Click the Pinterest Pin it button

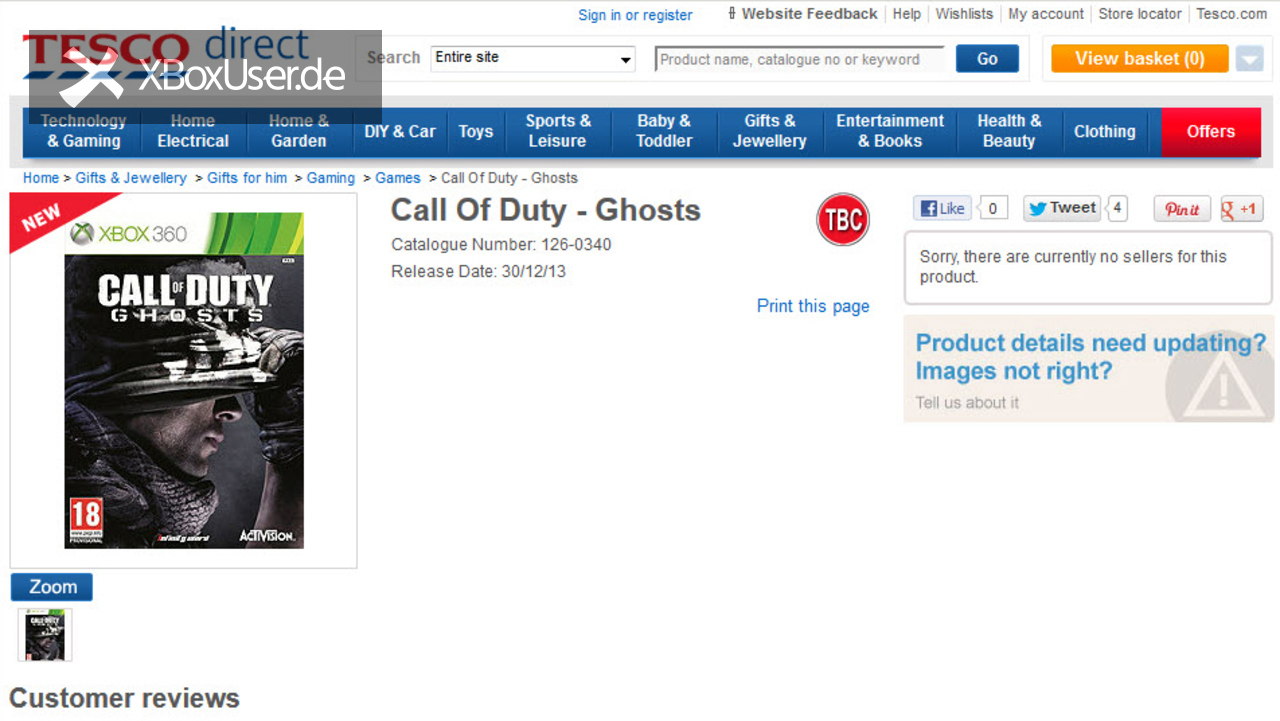click(x=1182, y=209)
